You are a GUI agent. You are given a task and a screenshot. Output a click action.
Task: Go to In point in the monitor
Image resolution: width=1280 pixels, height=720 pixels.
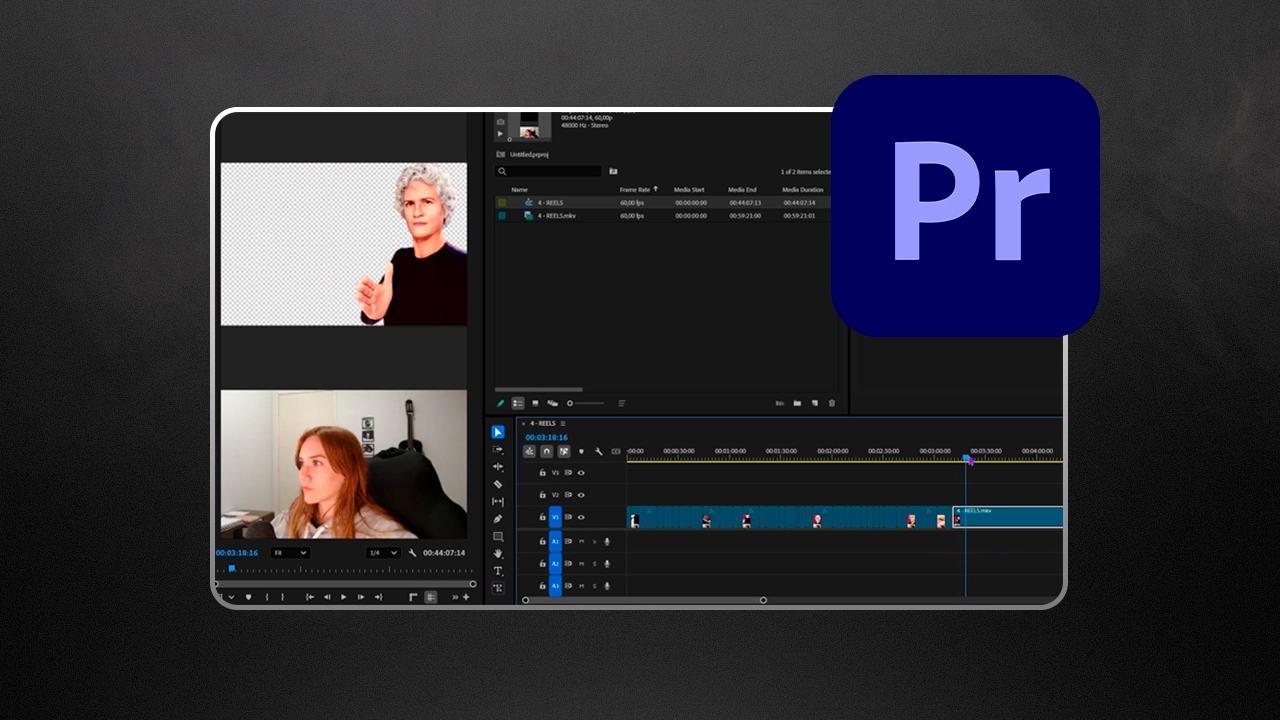[x=310, y=597]
